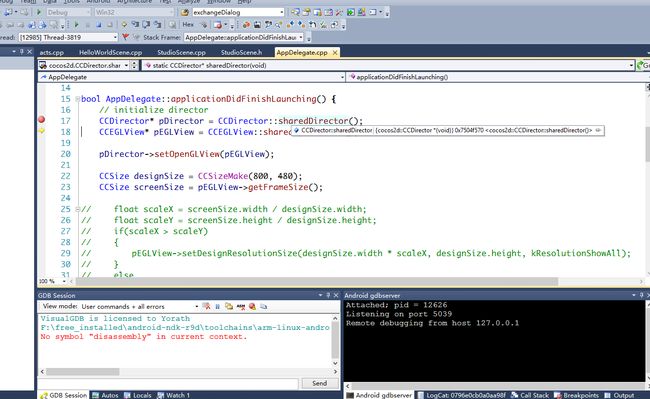Screen dimensions: 650x399
Task: Pin the CCDirector::sharedDirector data tip
Action: click(598, 130)
